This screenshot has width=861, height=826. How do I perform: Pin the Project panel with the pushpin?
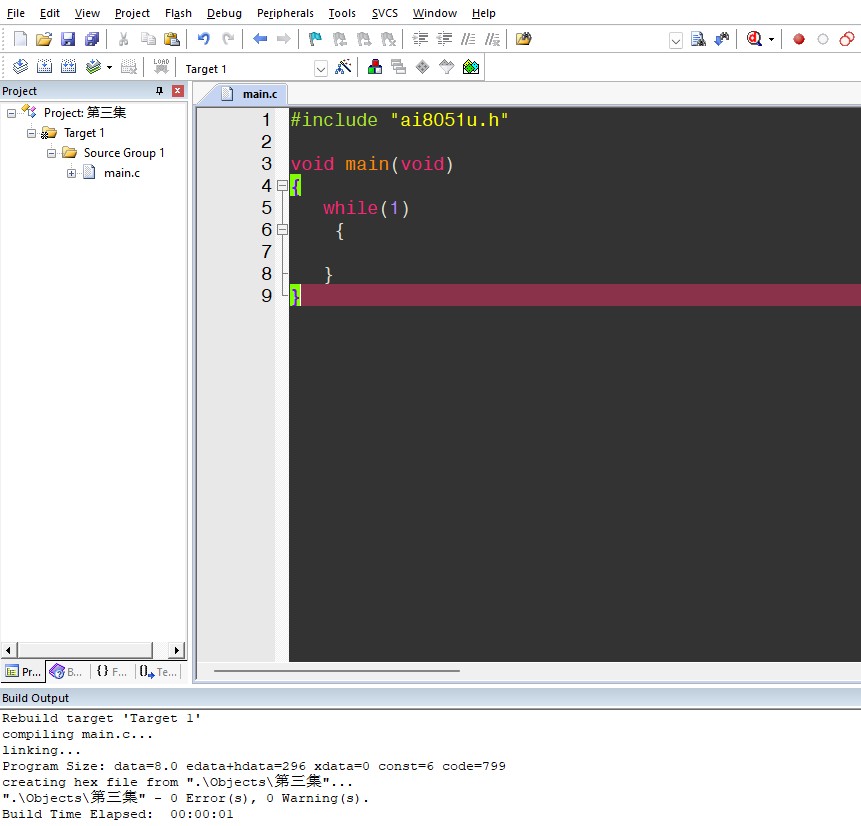pyautogui.click(x=159, y=91)
